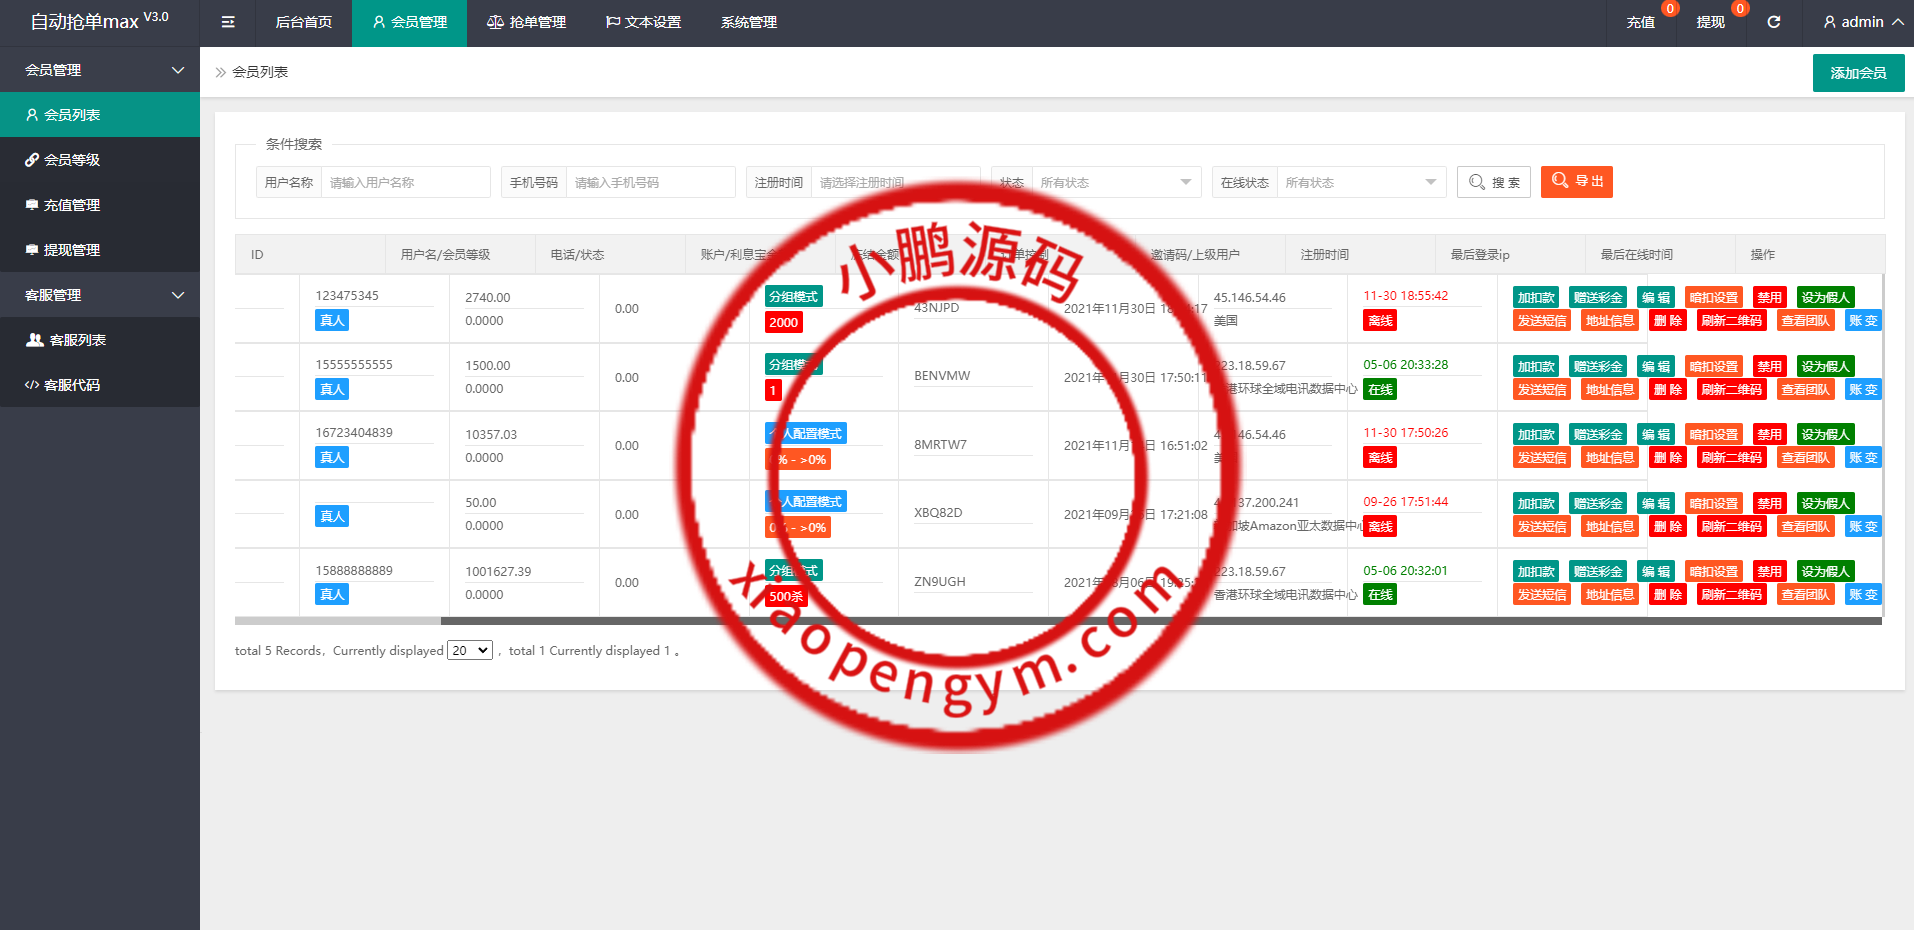Open the 在线状态 dropdown filter
The width and height of the screenshot is (1914, 930).
pos(1360,182)
